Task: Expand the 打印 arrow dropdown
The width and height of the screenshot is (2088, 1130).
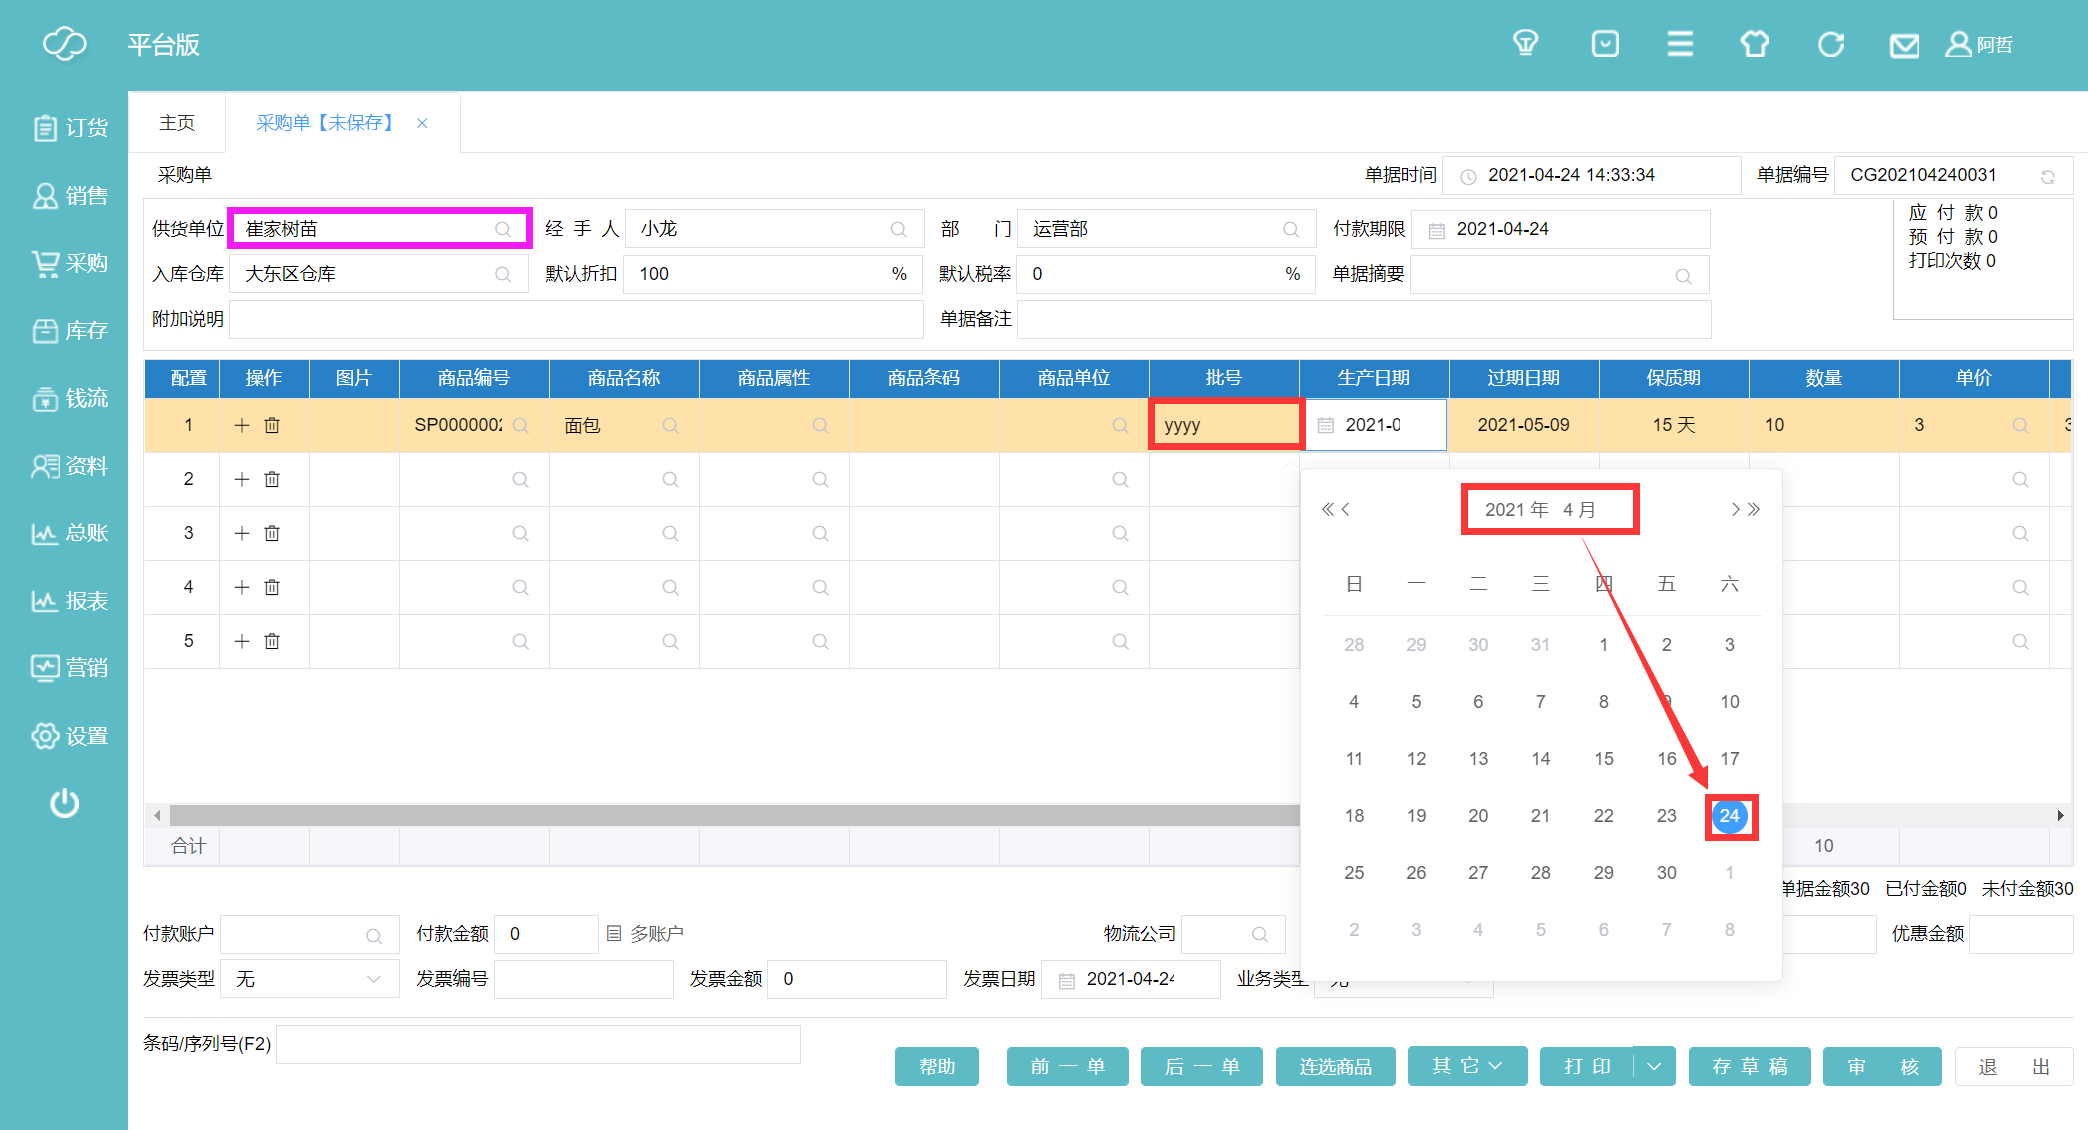Action: coord(1654,1066)
